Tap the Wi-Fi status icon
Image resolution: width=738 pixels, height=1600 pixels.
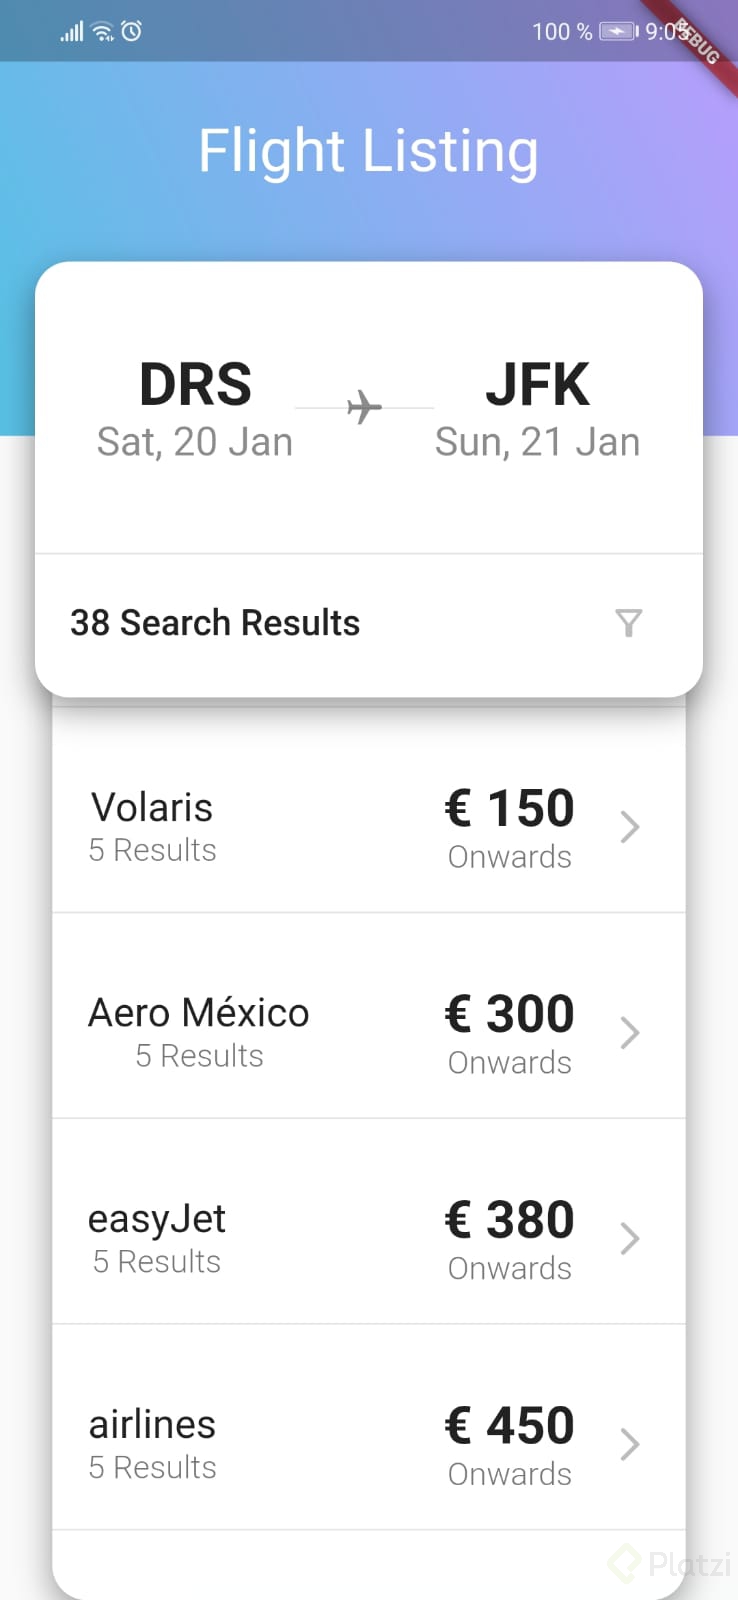103,32
